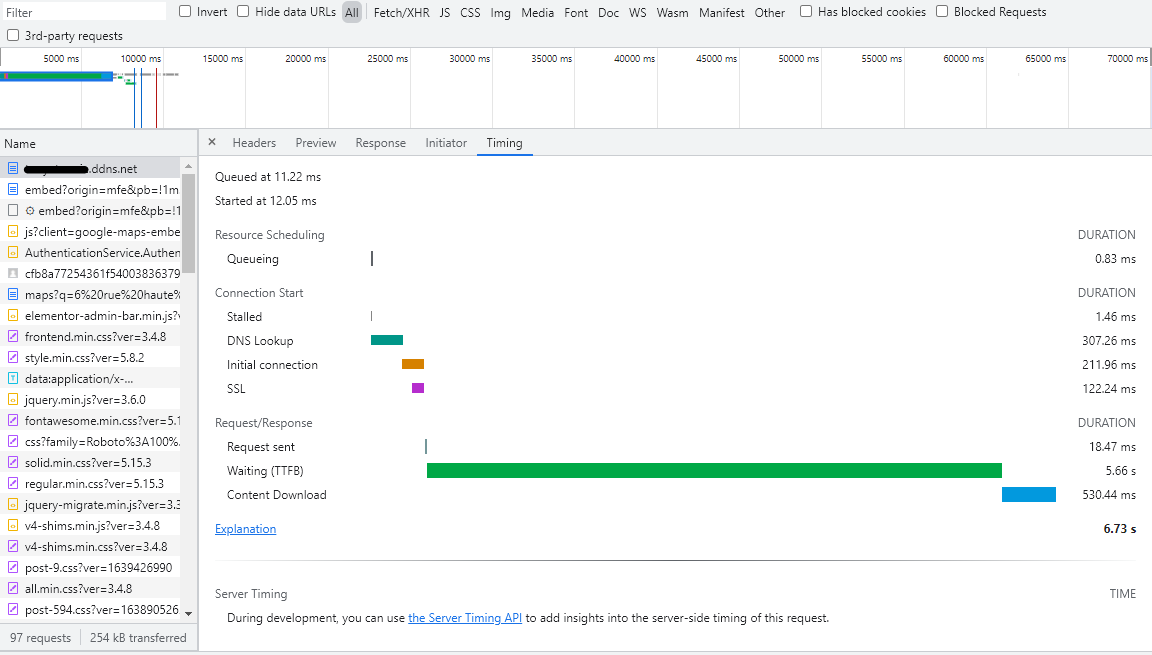
Task: Toggle Hide data URLs checkbox
Action: pyautogui.click(x=242, y=11)
